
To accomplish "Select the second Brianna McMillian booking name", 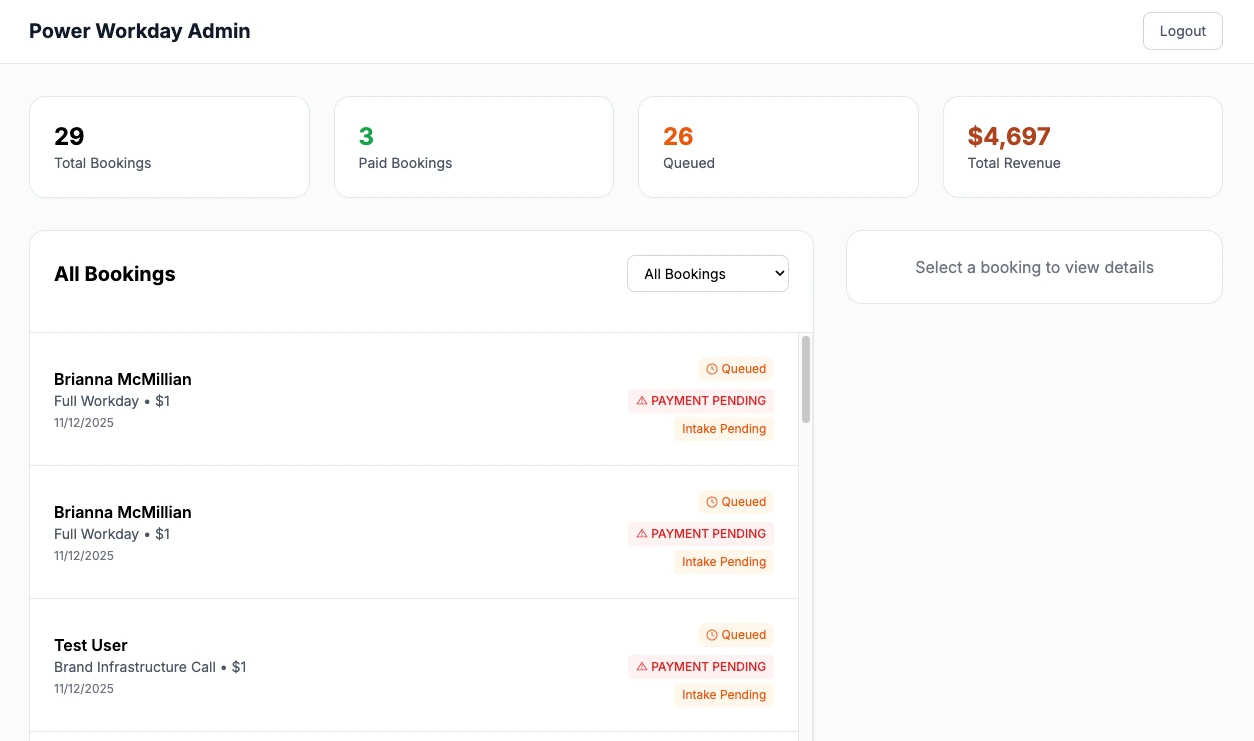I will 123,512.
